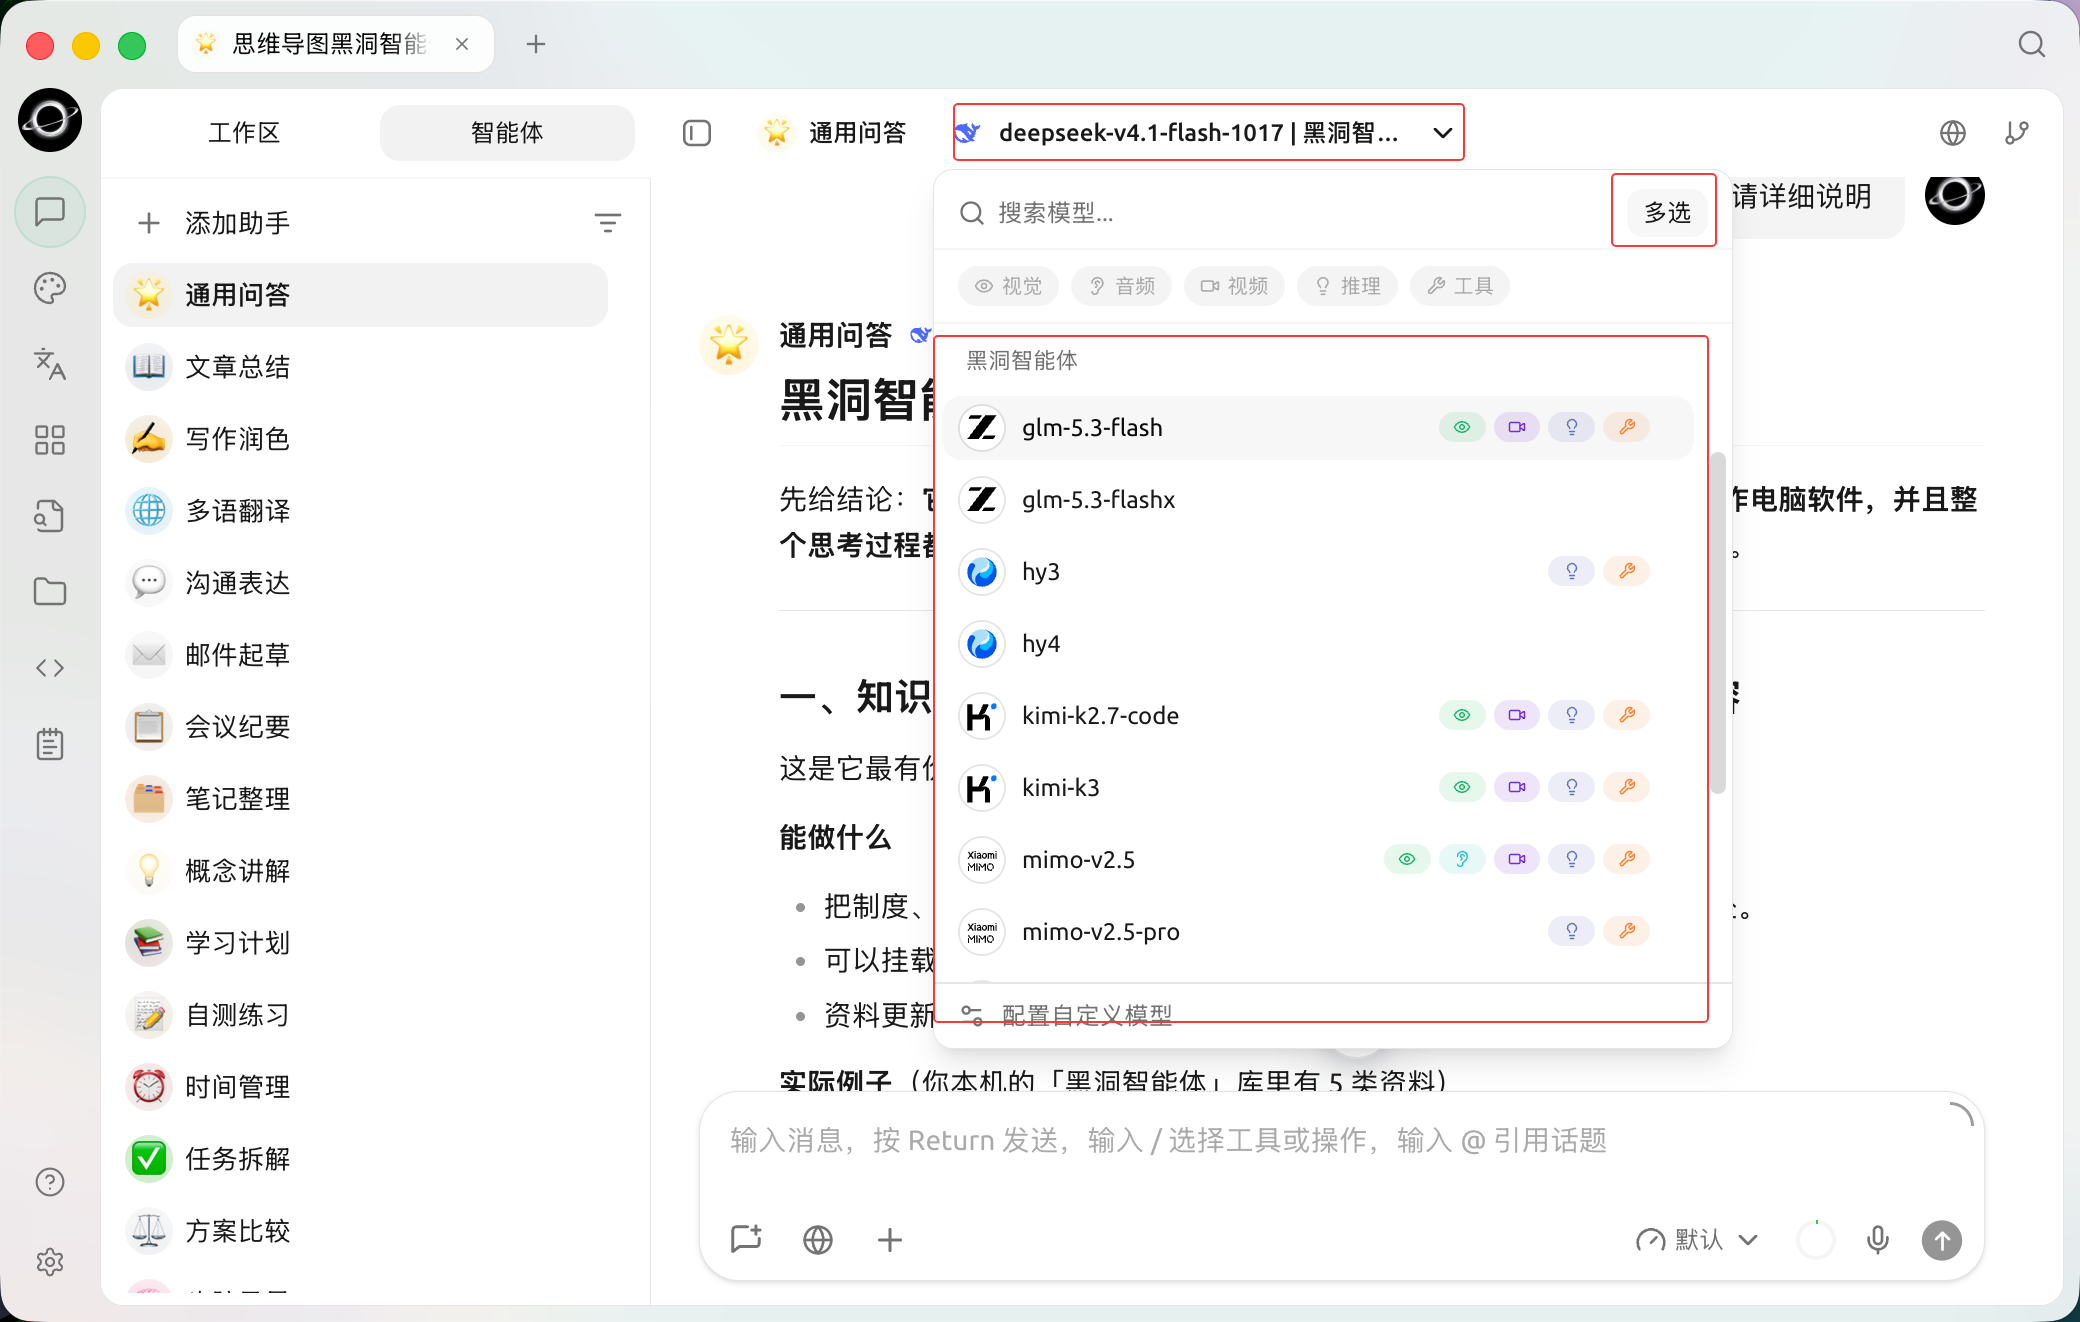Toggle the 音频 audio filter chip

(1122, 286)
